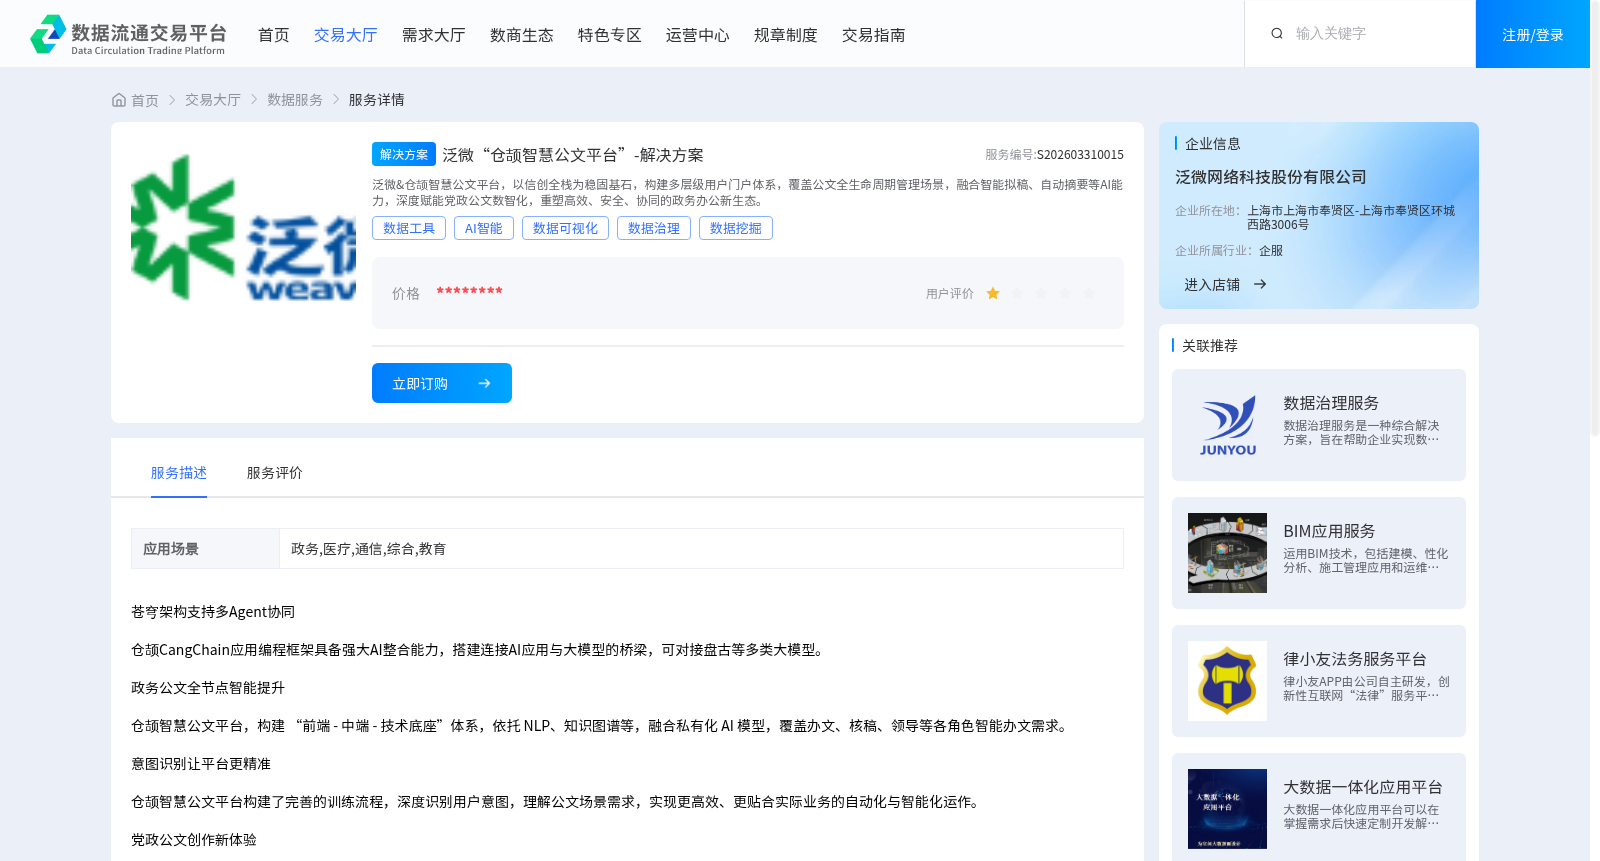The height and width of the screenshot is (861, 1600).
Task: Click the masked price ********
Action: click(x=469, y=292)
